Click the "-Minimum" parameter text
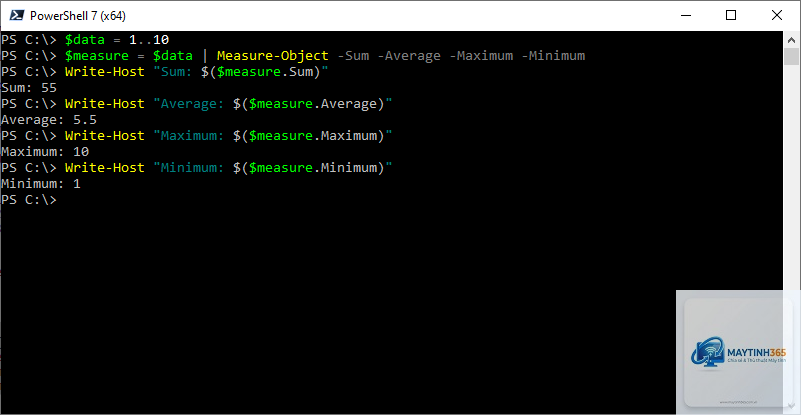The width and height of the screenshot is (801, 415). pyautogui.click(x=553, y=55)
